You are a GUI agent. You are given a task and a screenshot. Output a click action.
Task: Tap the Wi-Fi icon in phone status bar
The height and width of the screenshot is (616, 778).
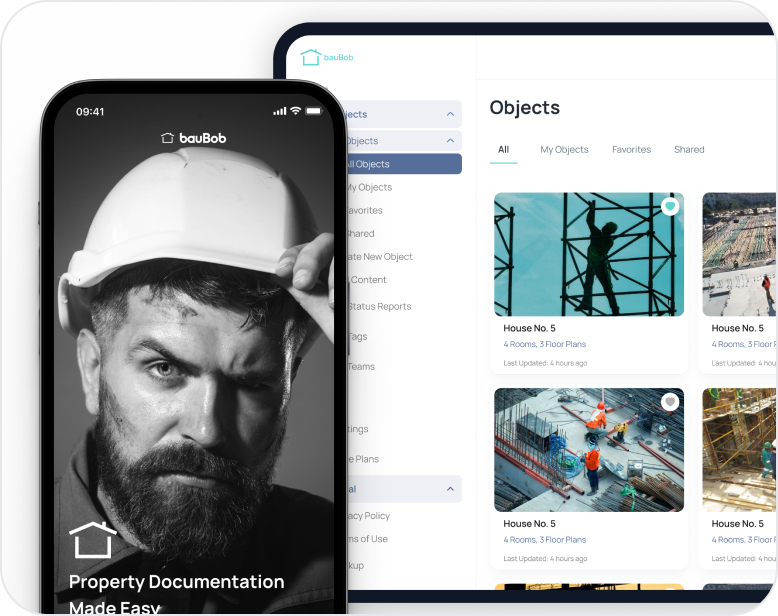296,111
